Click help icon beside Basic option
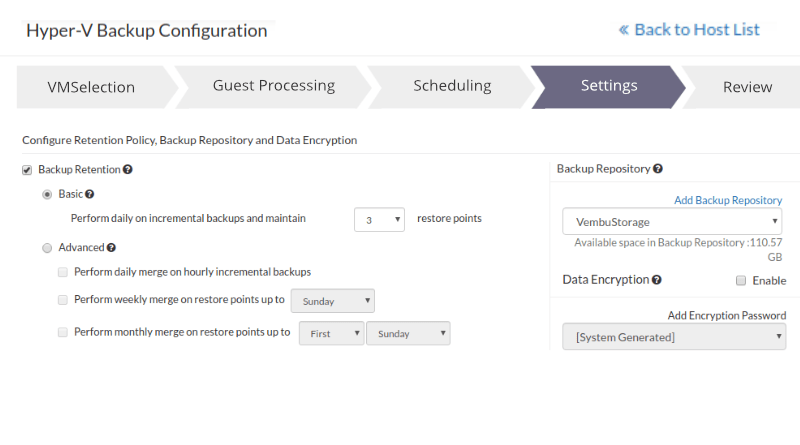The width and height of the screenshot is (800, 445). pyautogui.click(x=90, y=194)
